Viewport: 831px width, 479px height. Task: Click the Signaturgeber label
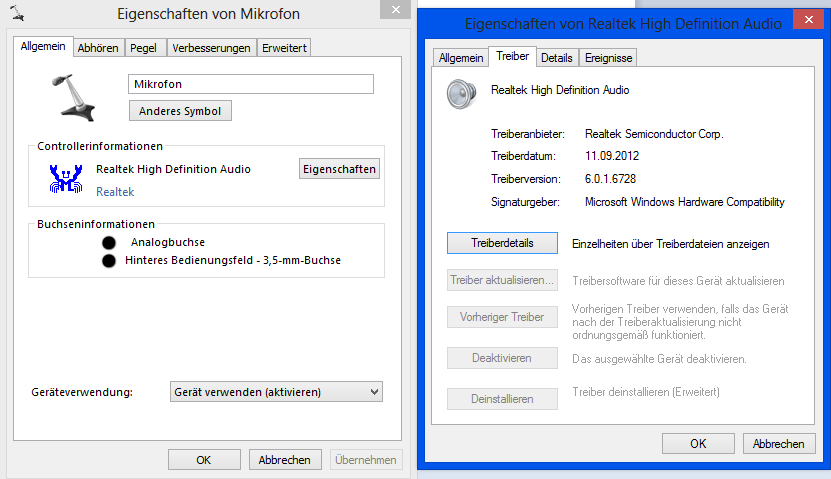pos(525,202)
